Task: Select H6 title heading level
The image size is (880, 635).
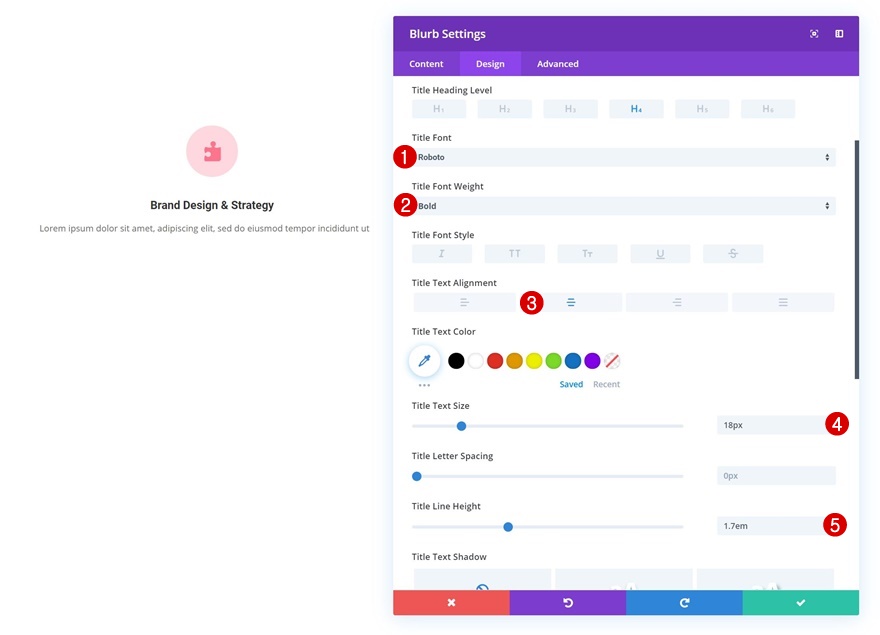Action: click(768, 109)
